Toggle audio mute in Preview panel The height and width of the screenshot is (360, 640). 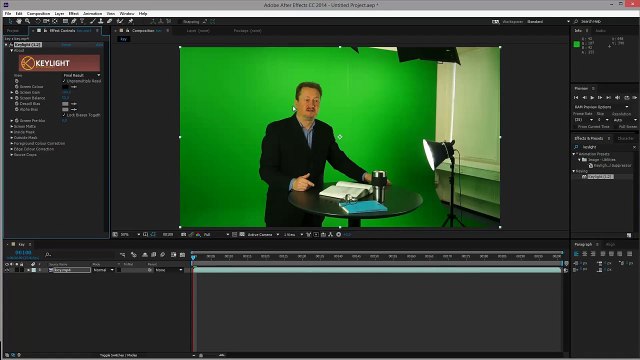click(x=618, y=98)
